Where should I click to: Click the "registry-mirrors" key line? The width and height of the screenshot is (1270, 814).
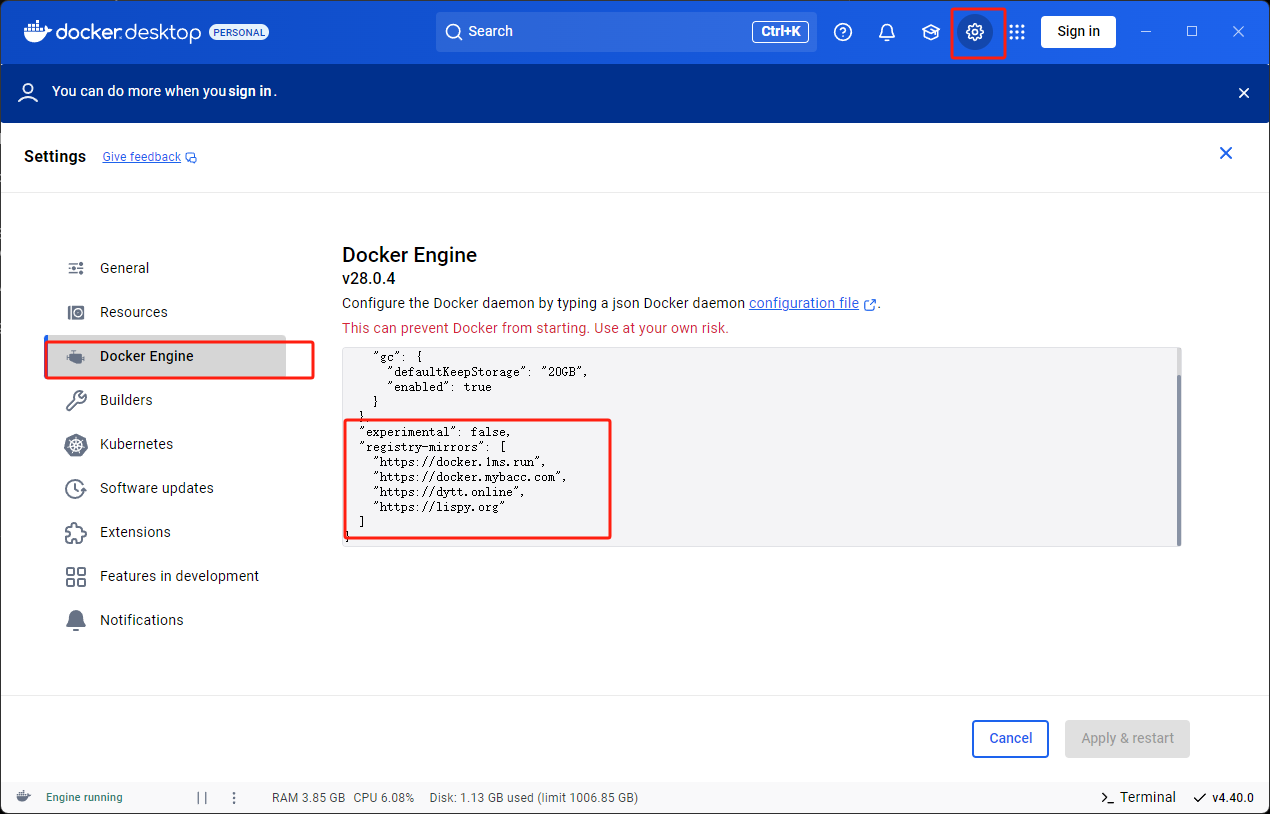[432, 447]
